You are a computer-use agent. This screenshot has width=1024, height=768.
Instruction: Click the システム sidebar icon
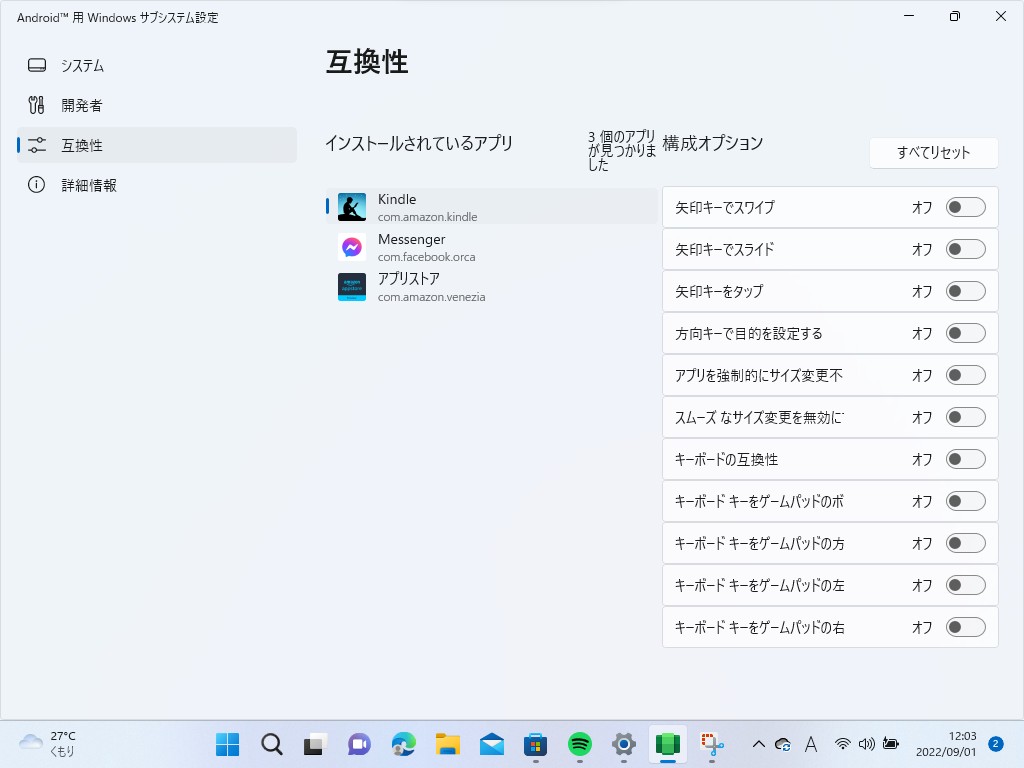click(36, 65)
